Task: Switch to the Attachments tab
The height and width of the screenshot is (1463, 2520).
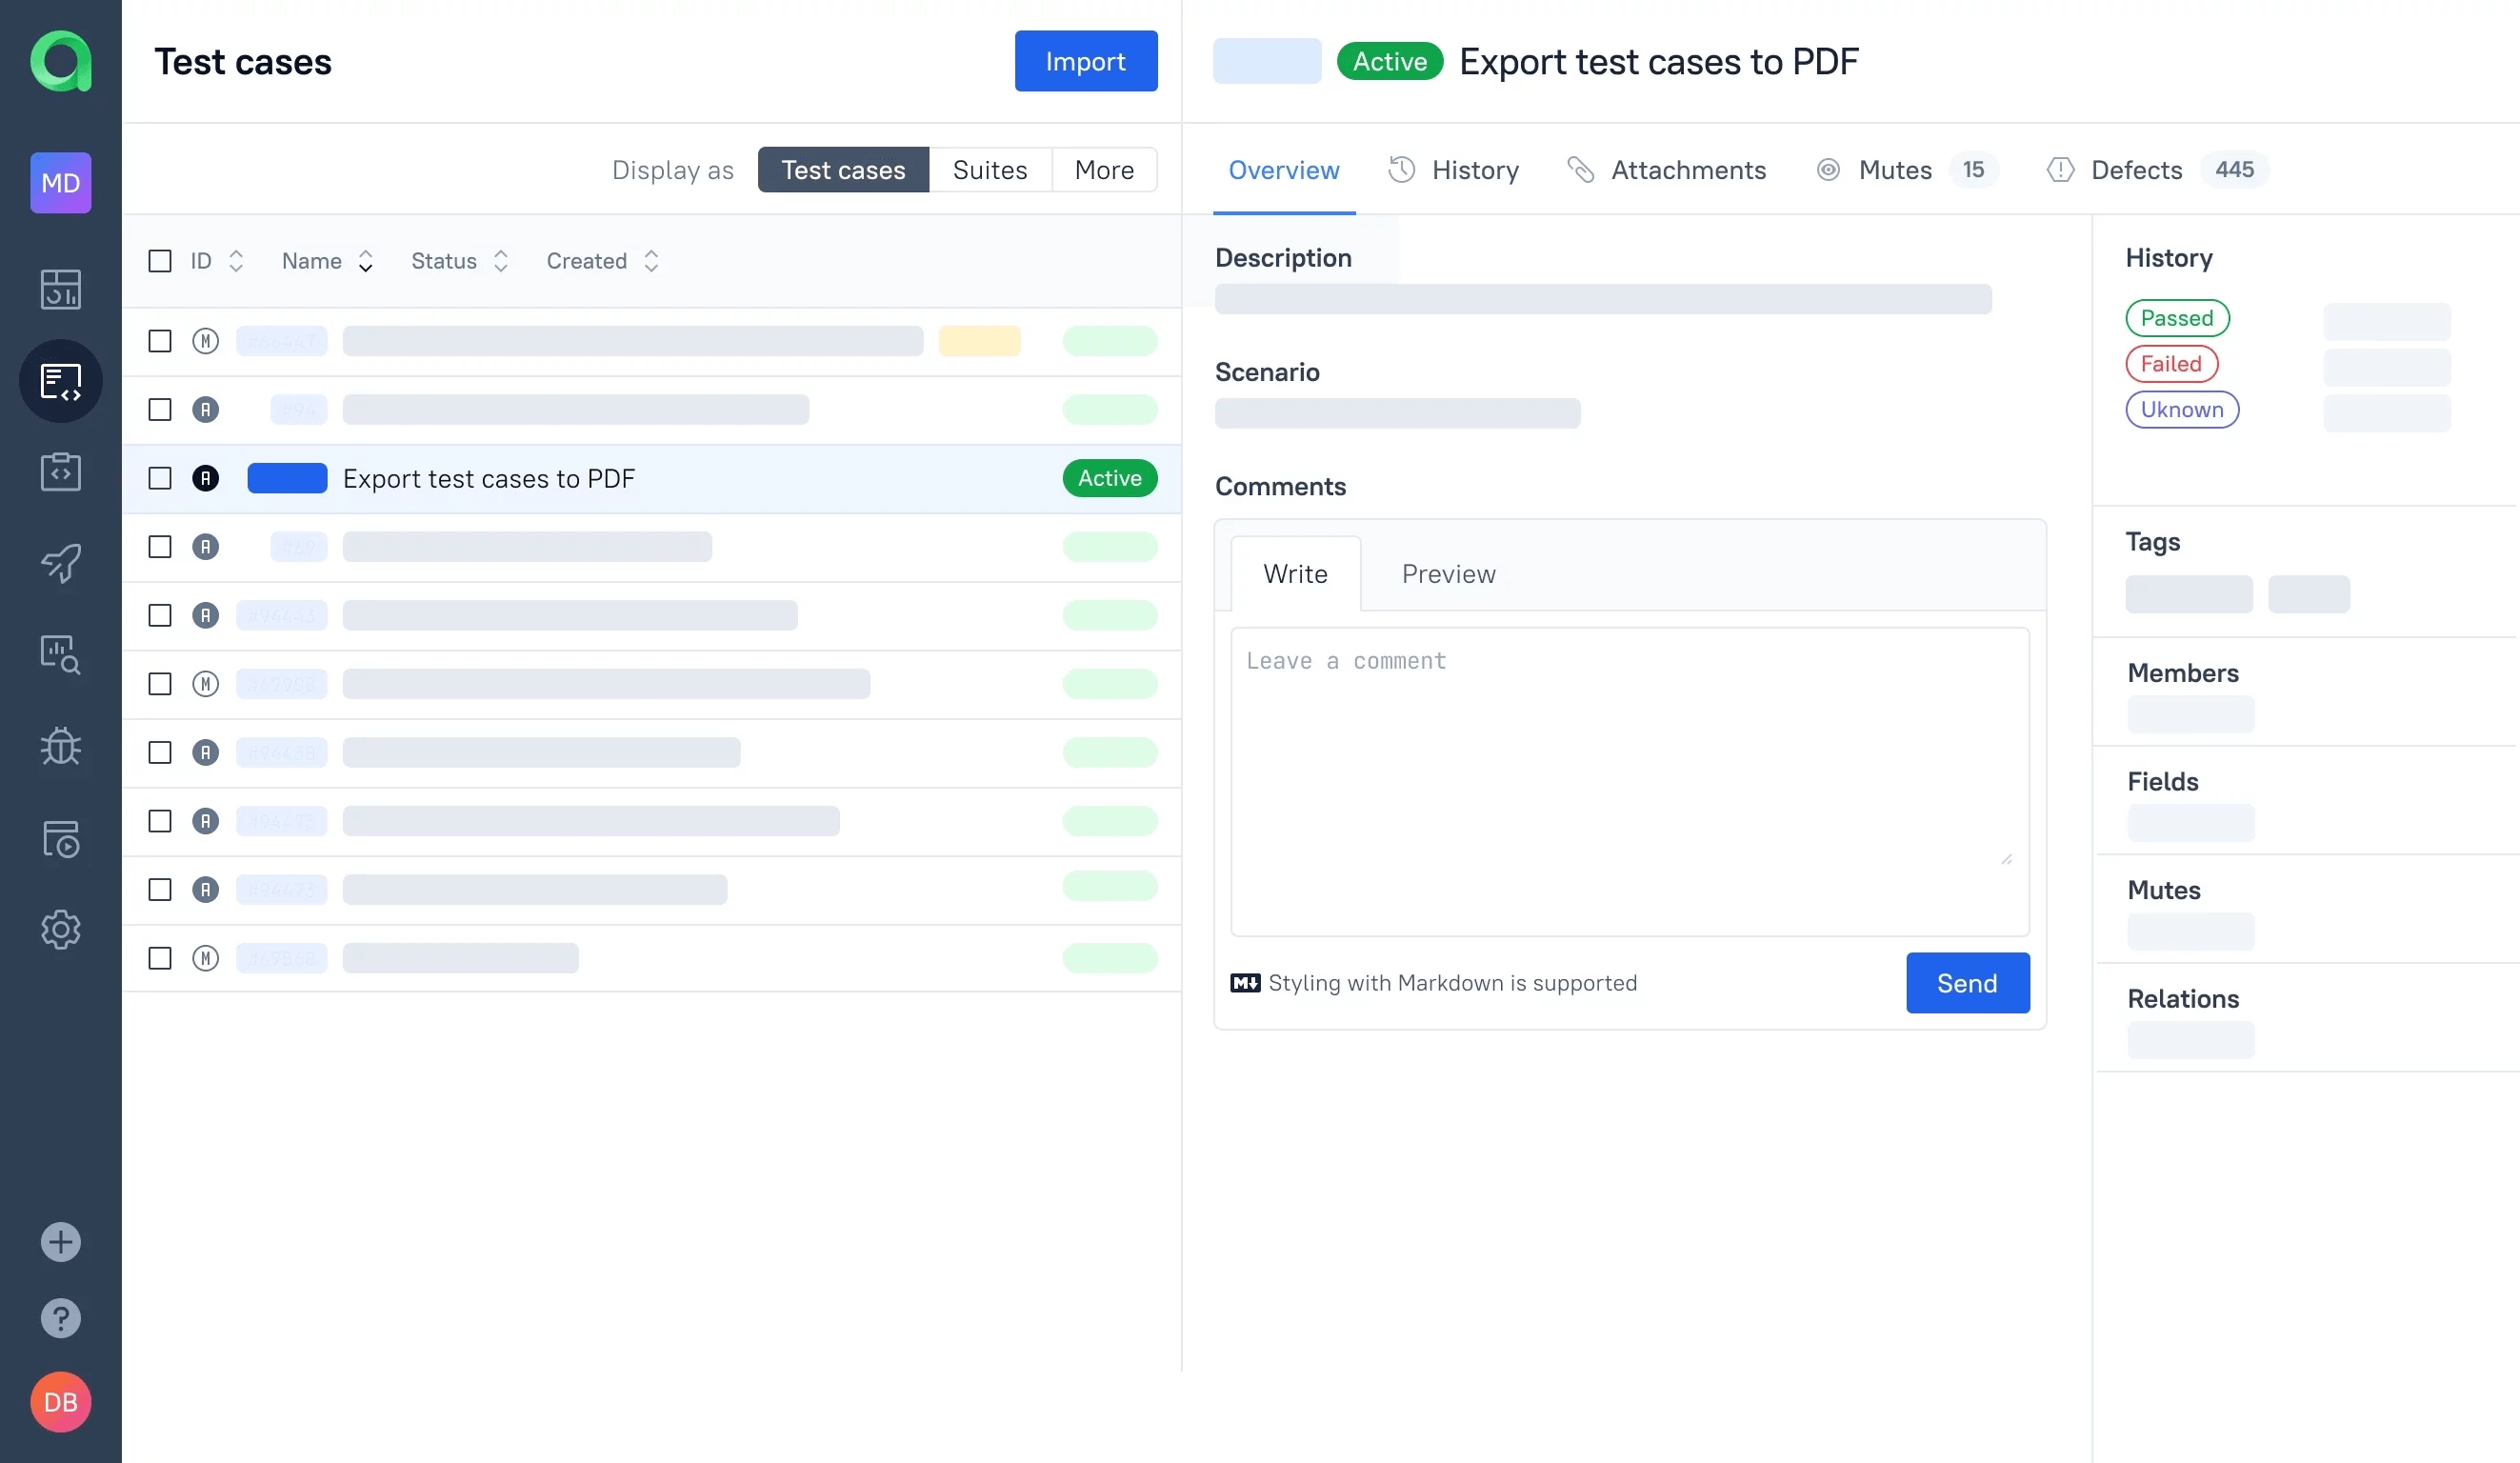Action: click(1687, 170)
